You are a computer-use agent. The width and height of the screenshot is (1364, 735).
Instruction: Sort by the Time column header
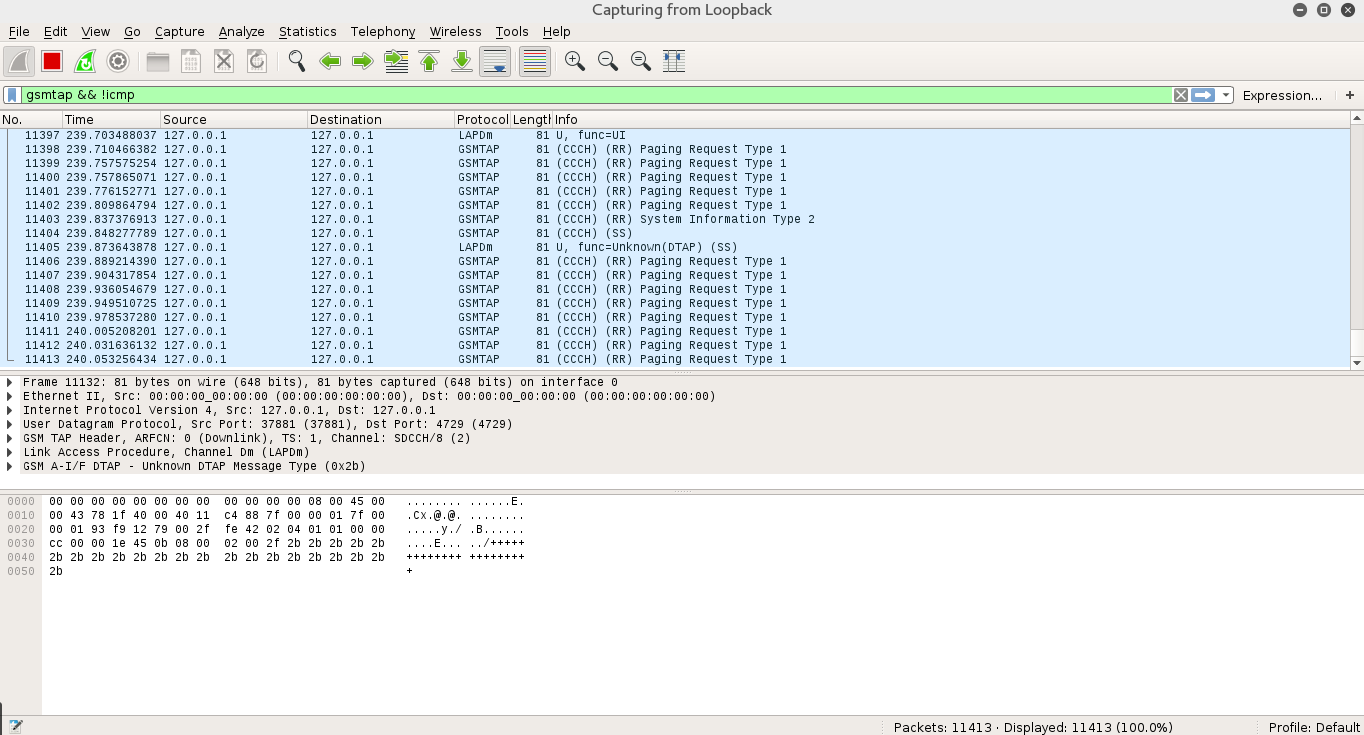110,119
